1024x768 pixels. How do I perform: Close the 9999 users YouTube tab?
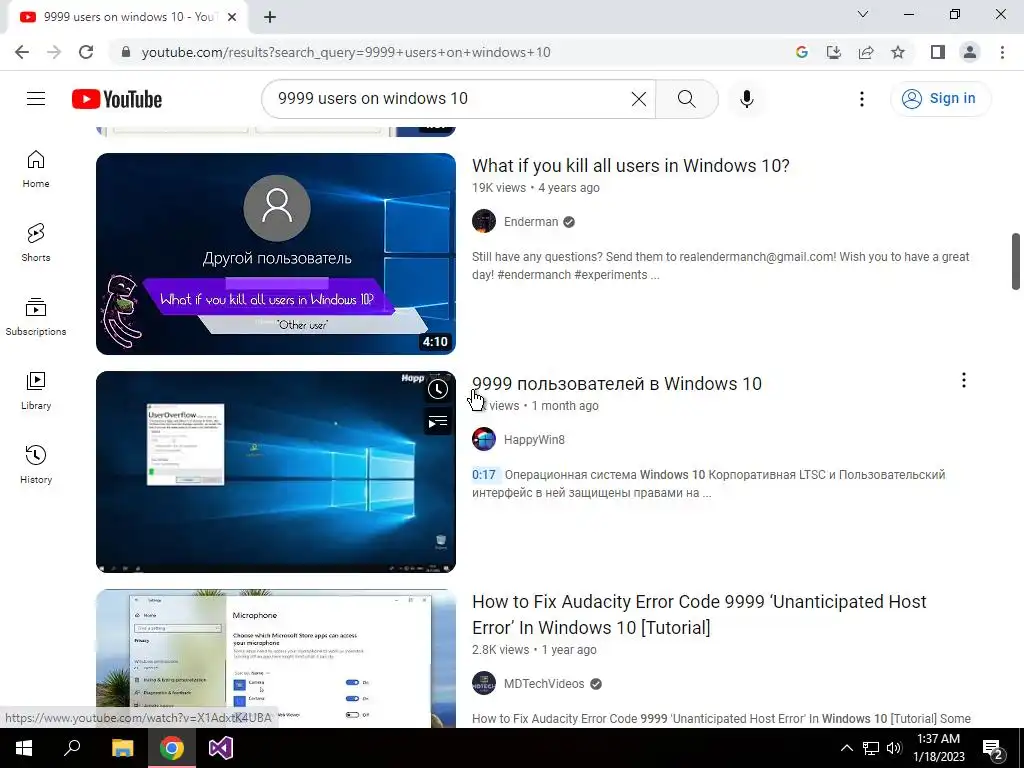[232, 17]
